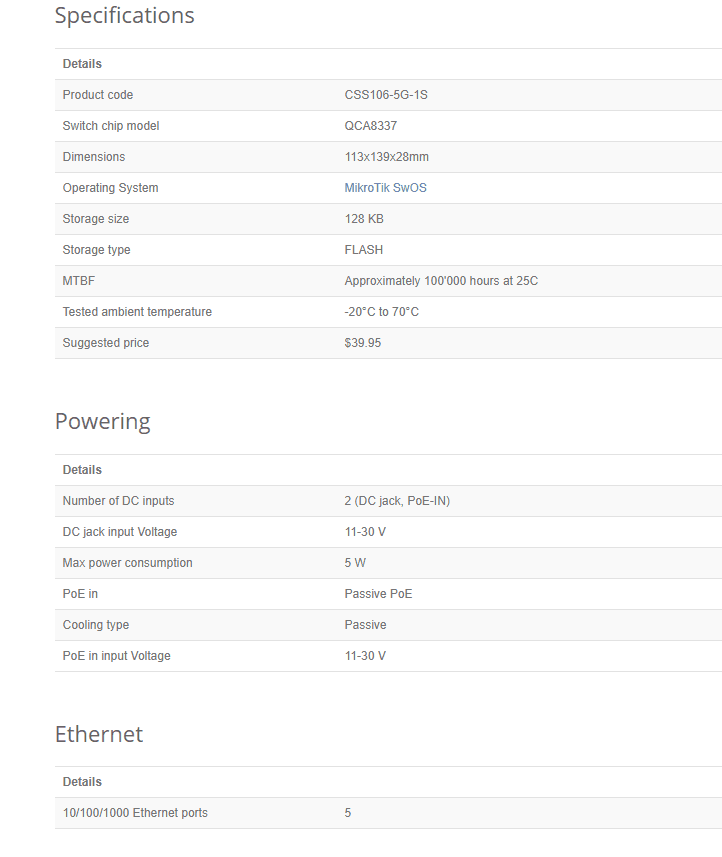This screenshot has width=722, height=857.
Task: Click the Passive PoE value
Action: (x=378, y=594)
